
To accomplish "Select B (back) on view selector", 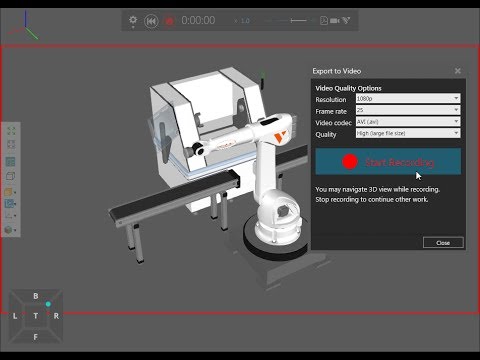I will pos(36,296).
